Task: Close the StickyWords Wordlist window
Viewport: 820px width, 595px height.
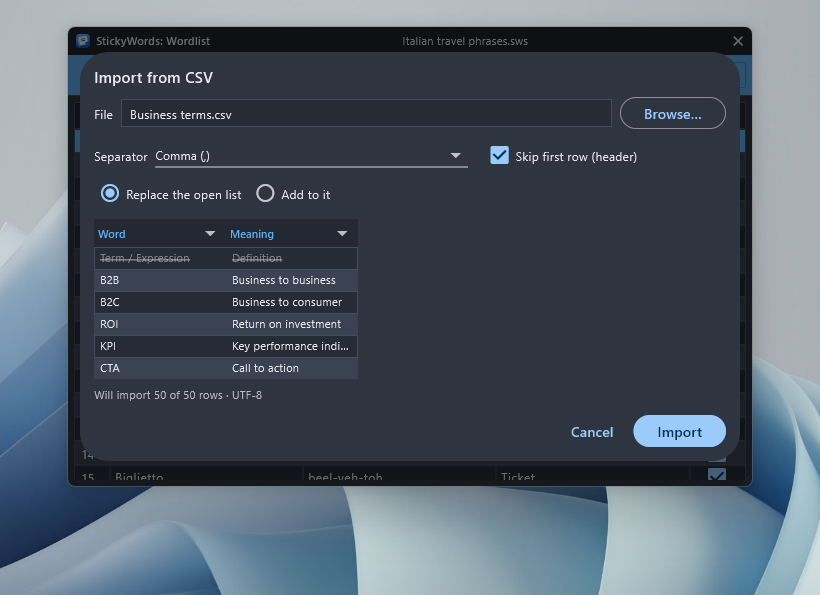Action: pyautogui.click(x=738, y=41)
